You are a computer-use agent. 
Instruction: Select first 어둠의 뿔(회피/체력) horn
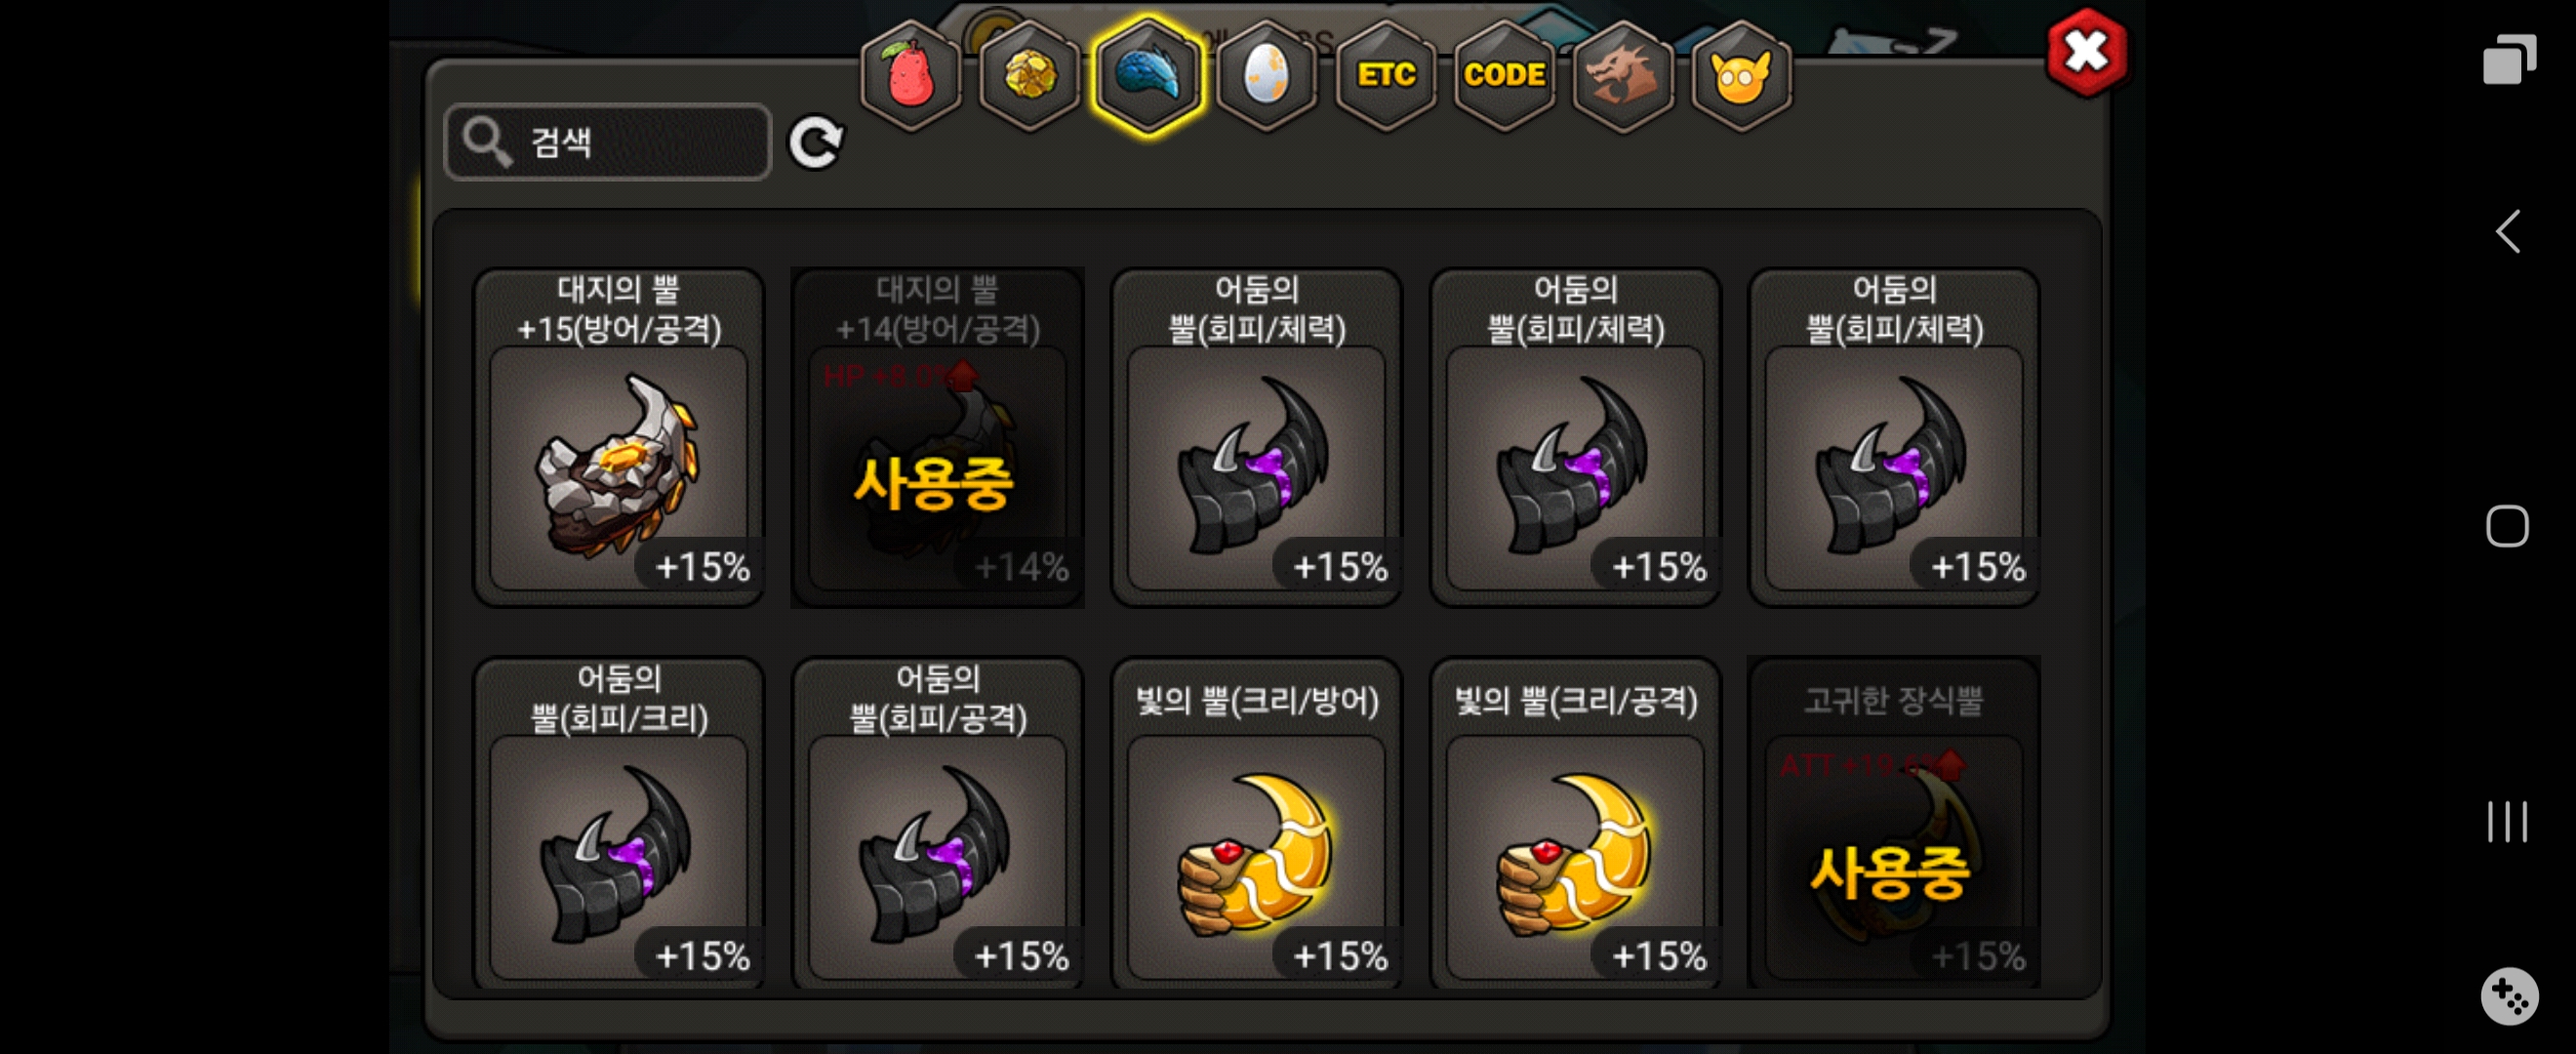coord(1257,437)
